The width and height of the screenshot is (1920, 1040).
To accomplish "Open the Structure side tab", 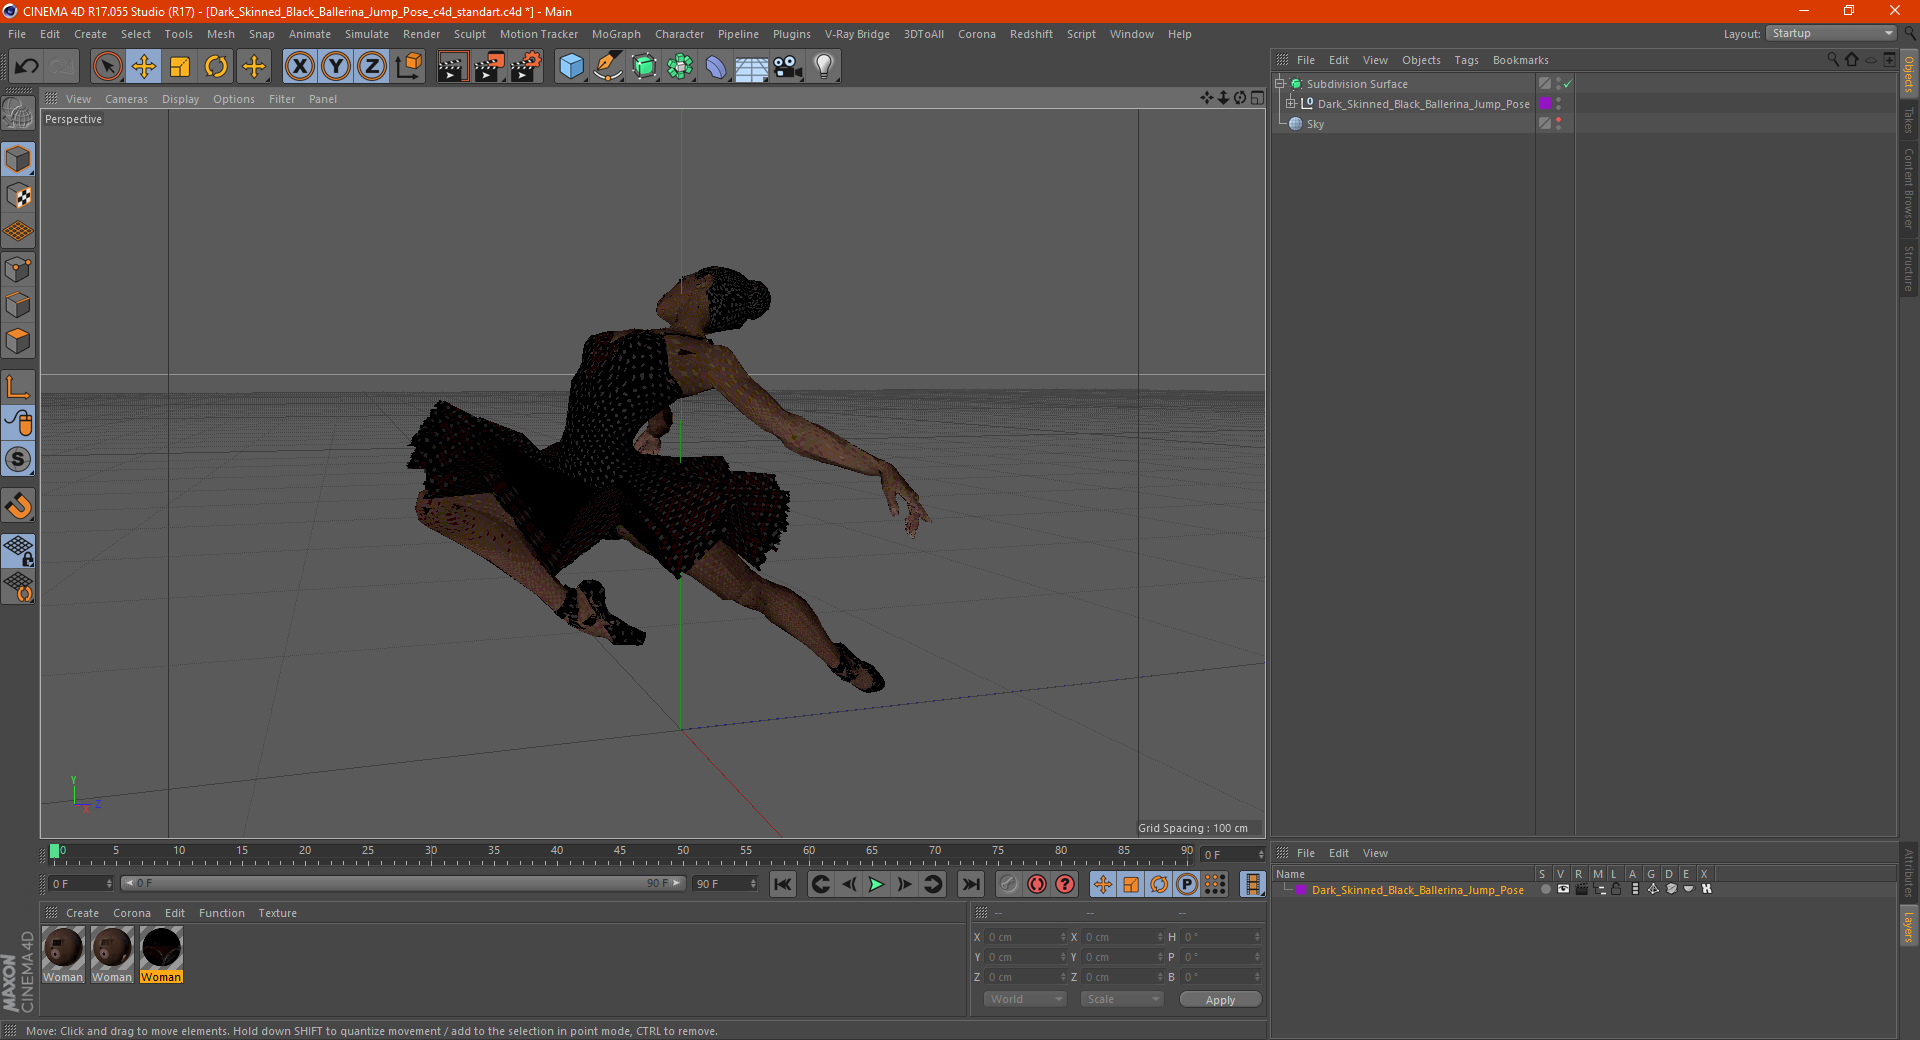I will point(1909,268).
